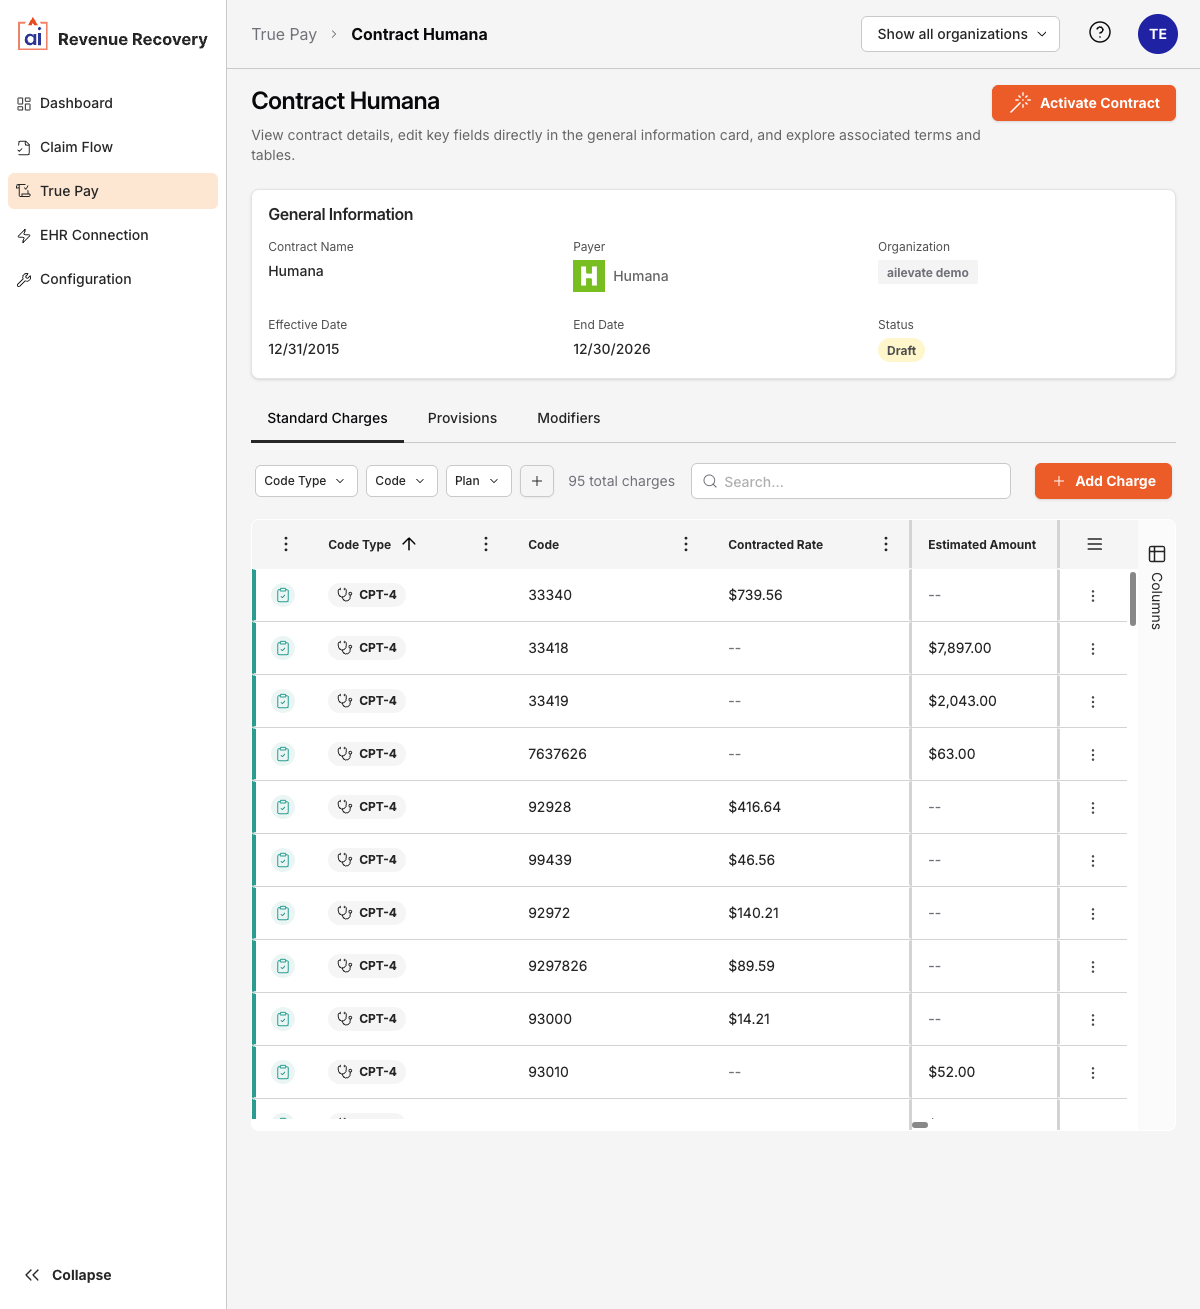This screenshot has width=1200, height=1309.
Task: Click inside the Search charges field
Action: (x=849, y=481)
